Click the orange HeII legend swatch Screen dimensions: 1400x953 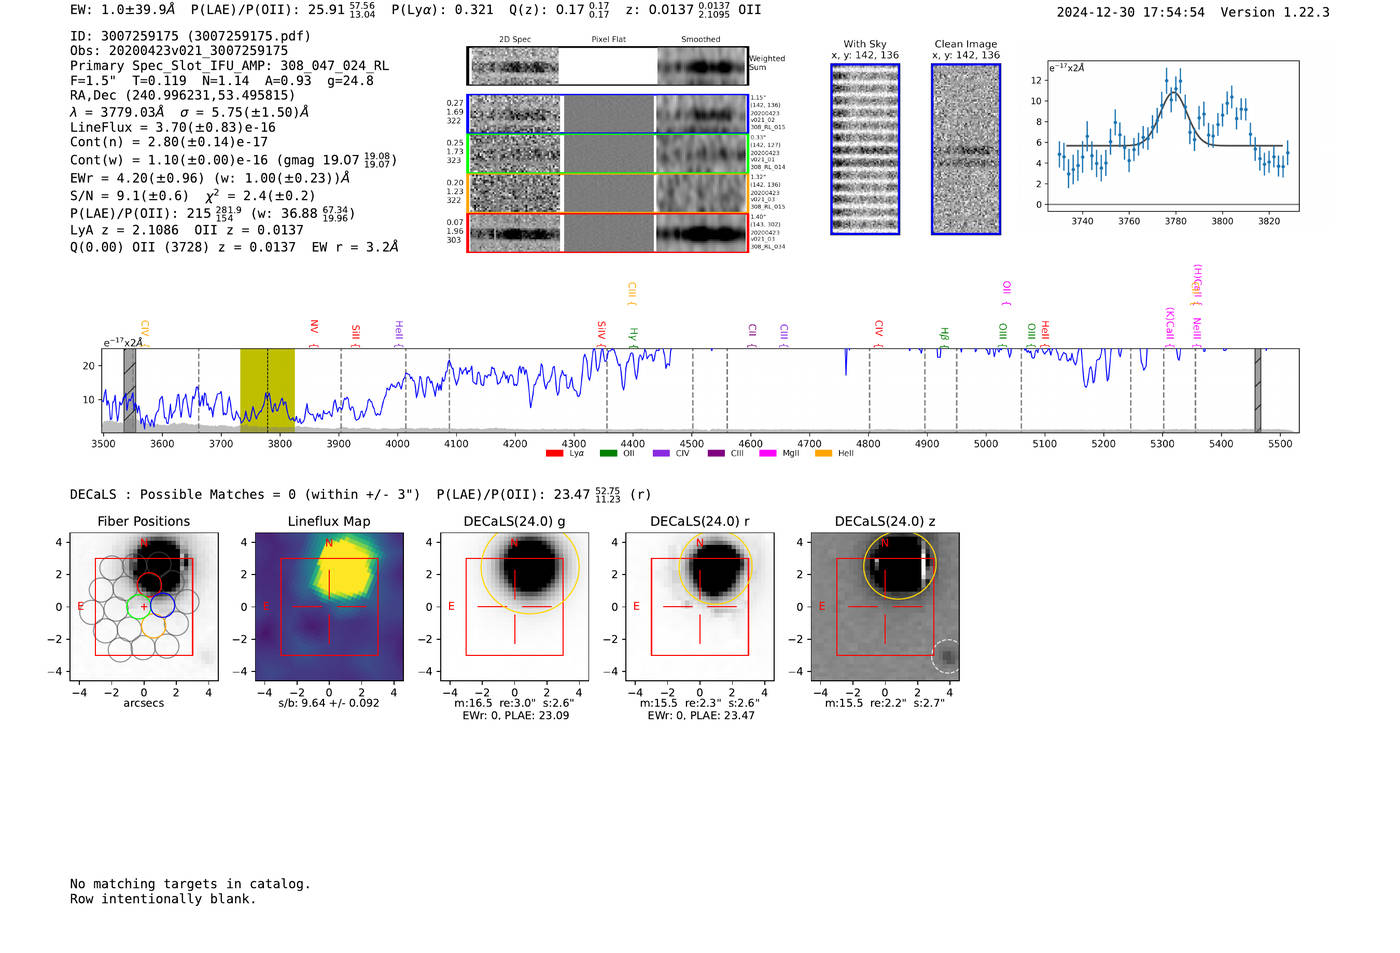(x=823, y=453)
